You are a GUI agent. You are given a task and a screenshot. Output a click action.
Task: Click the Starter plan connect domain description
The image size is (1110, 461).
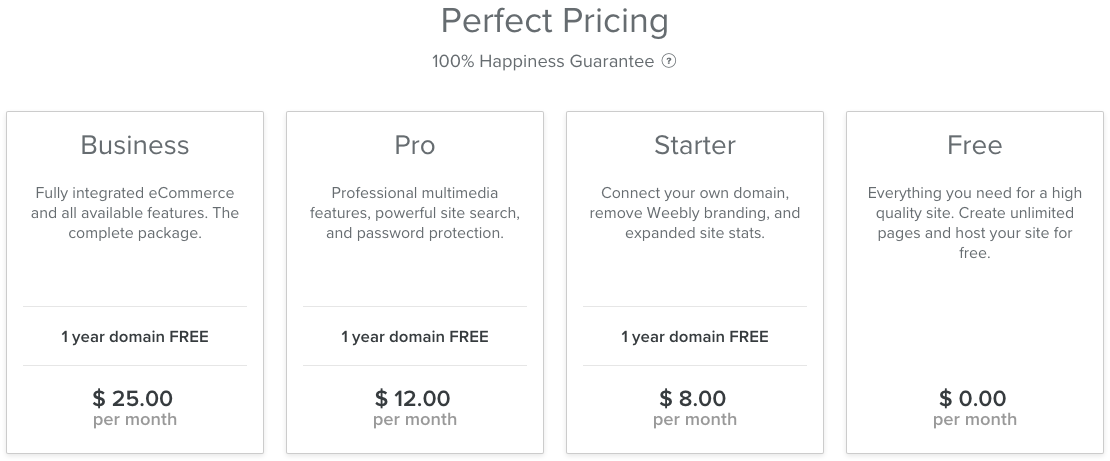[695, 213]
